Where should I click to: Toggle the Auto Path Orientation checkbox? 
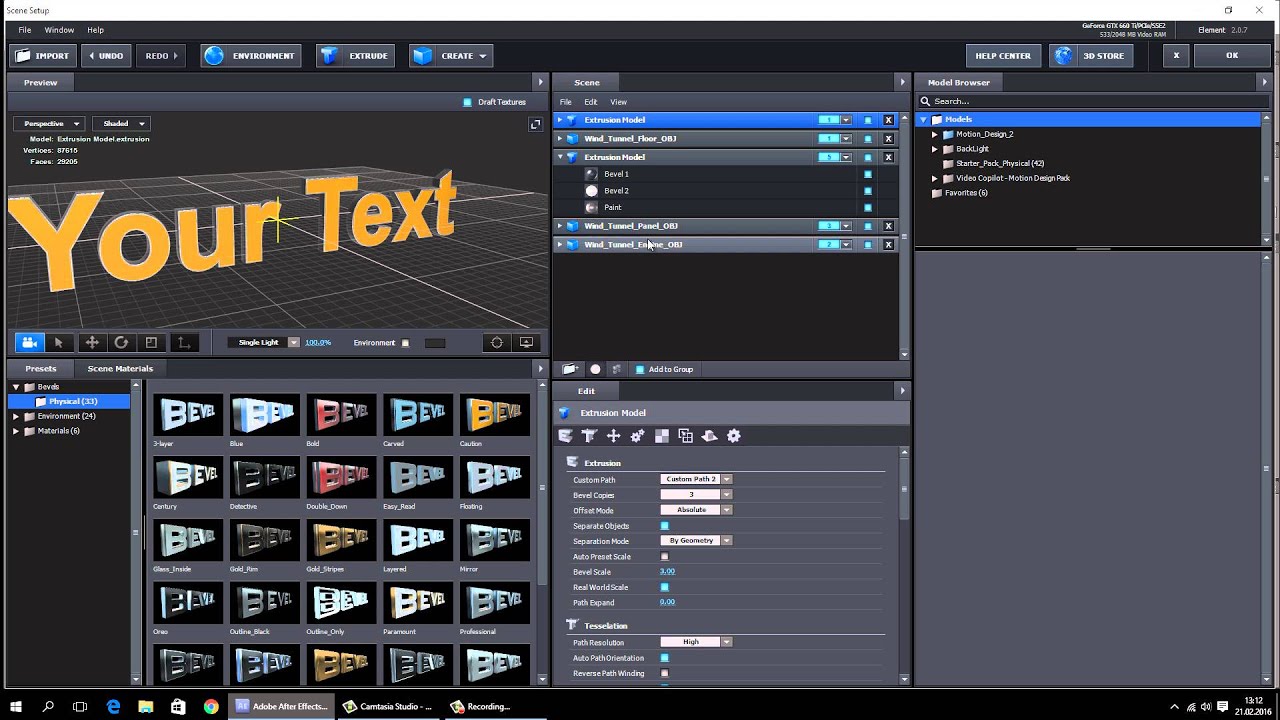(664, 658)
